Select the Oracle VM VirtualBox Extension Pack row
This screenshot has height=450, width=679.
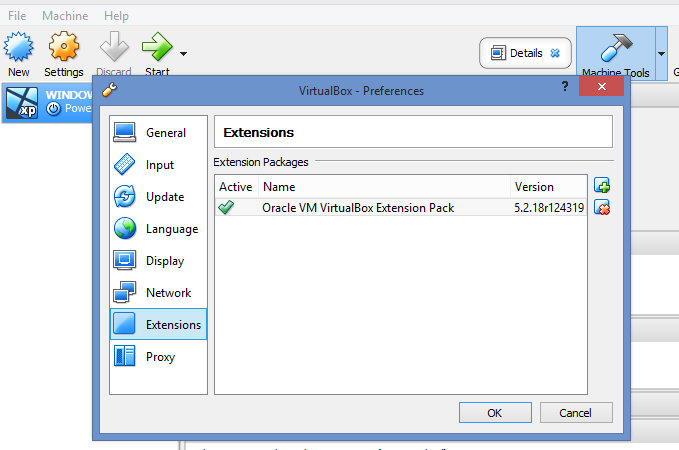click(401, 207)
